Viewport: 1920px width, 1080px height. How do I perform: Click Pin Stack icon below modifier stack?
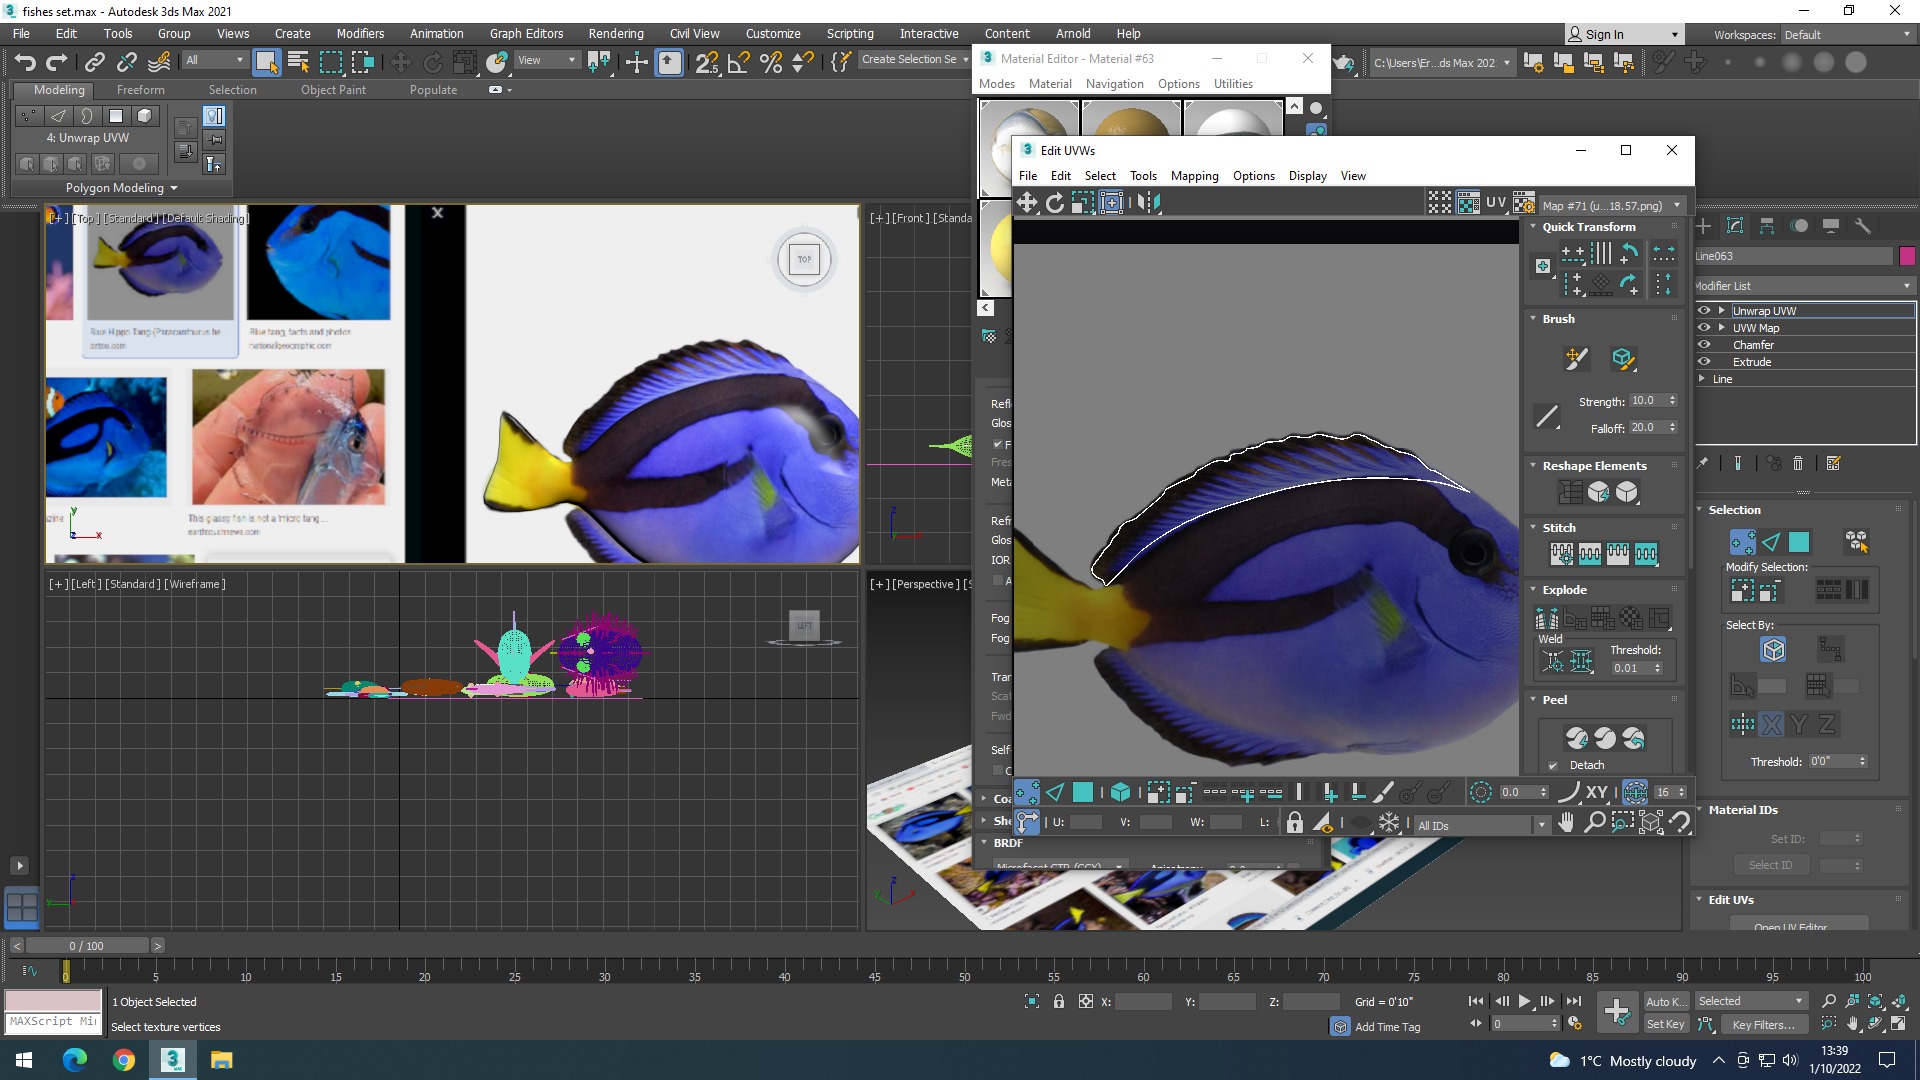1703,463
